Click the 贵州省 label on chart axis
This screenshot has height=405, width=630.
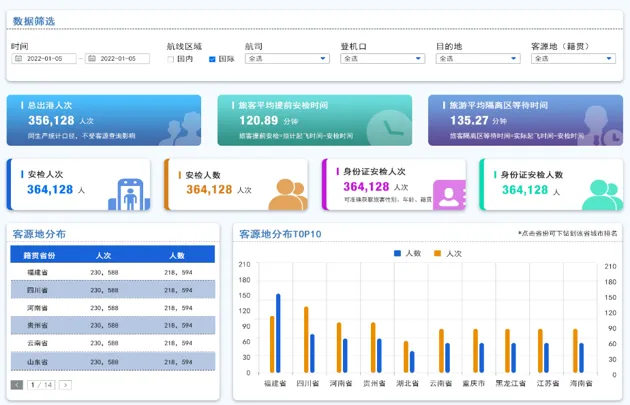coord(374,383)
